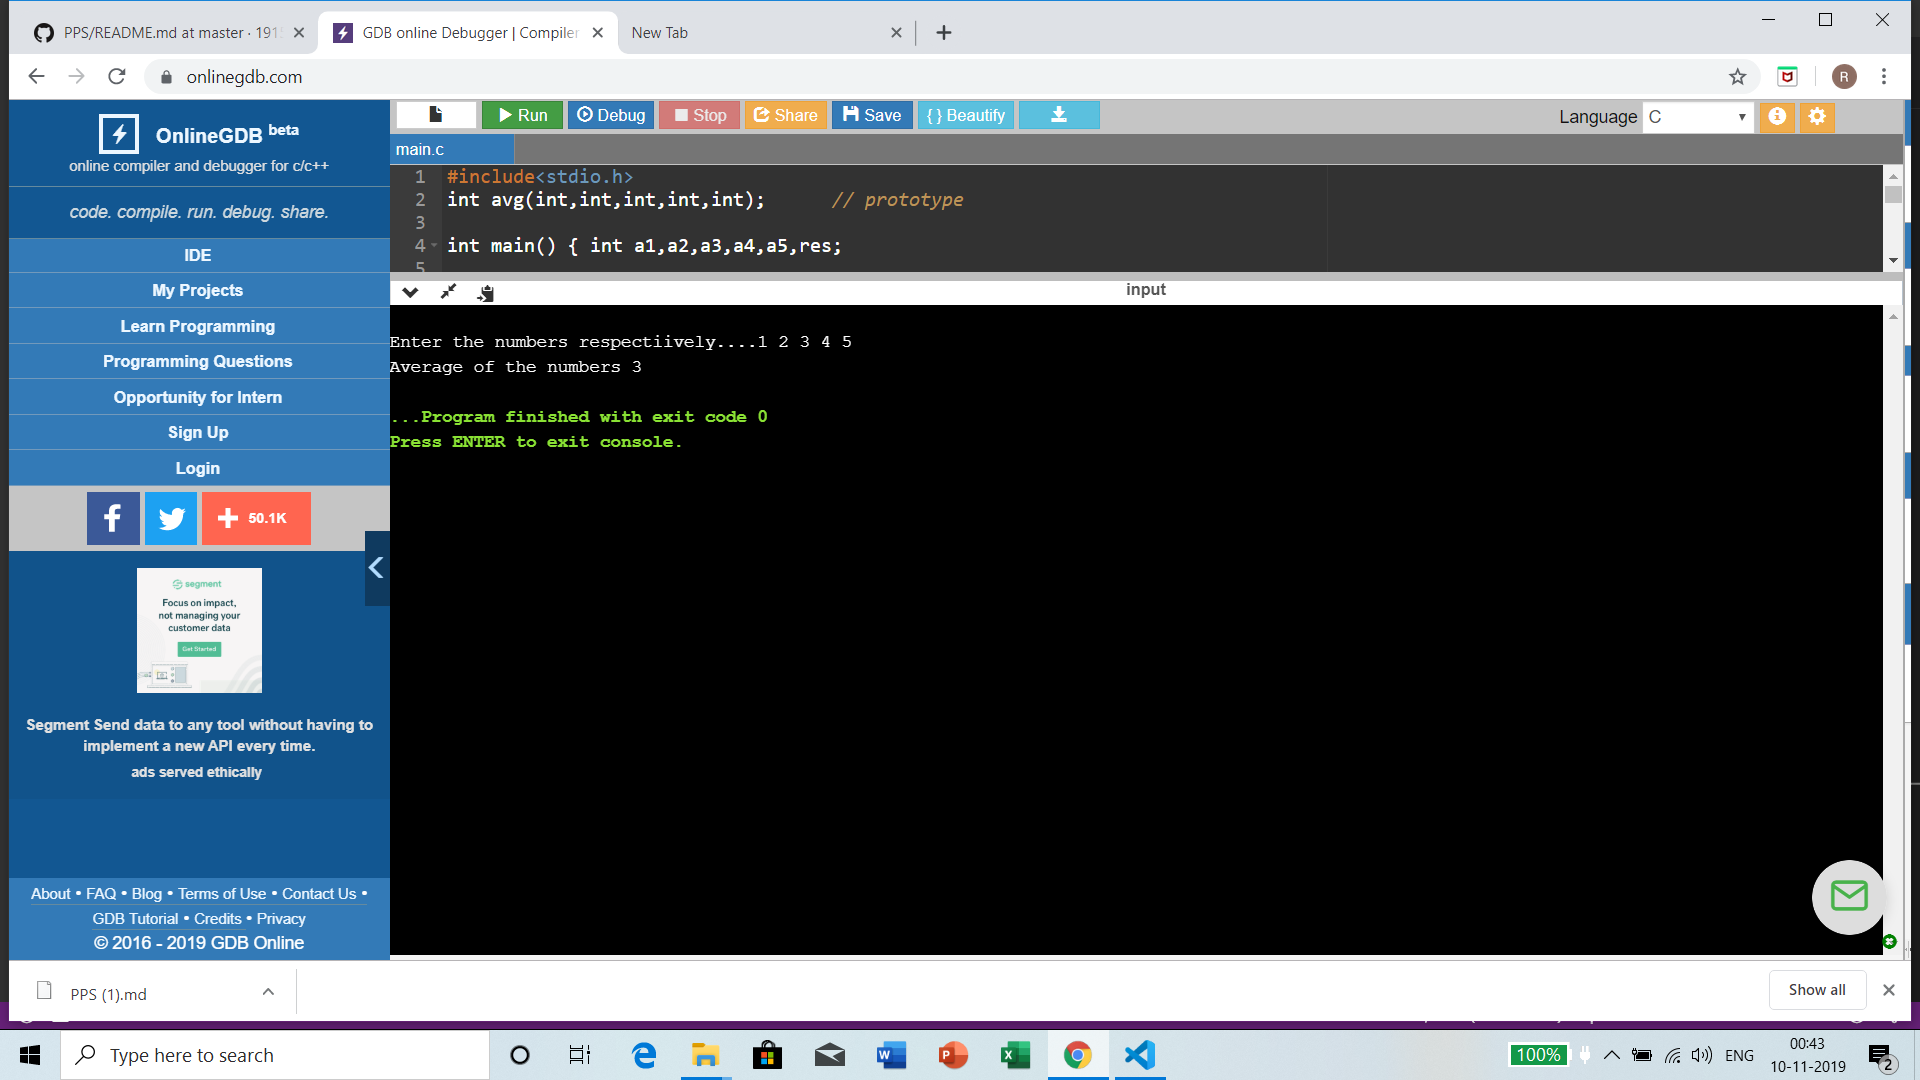Viewport: 1920px width, 1080px height.
Task: Open the Language dropdown
Action: (x=1697, y=117)
